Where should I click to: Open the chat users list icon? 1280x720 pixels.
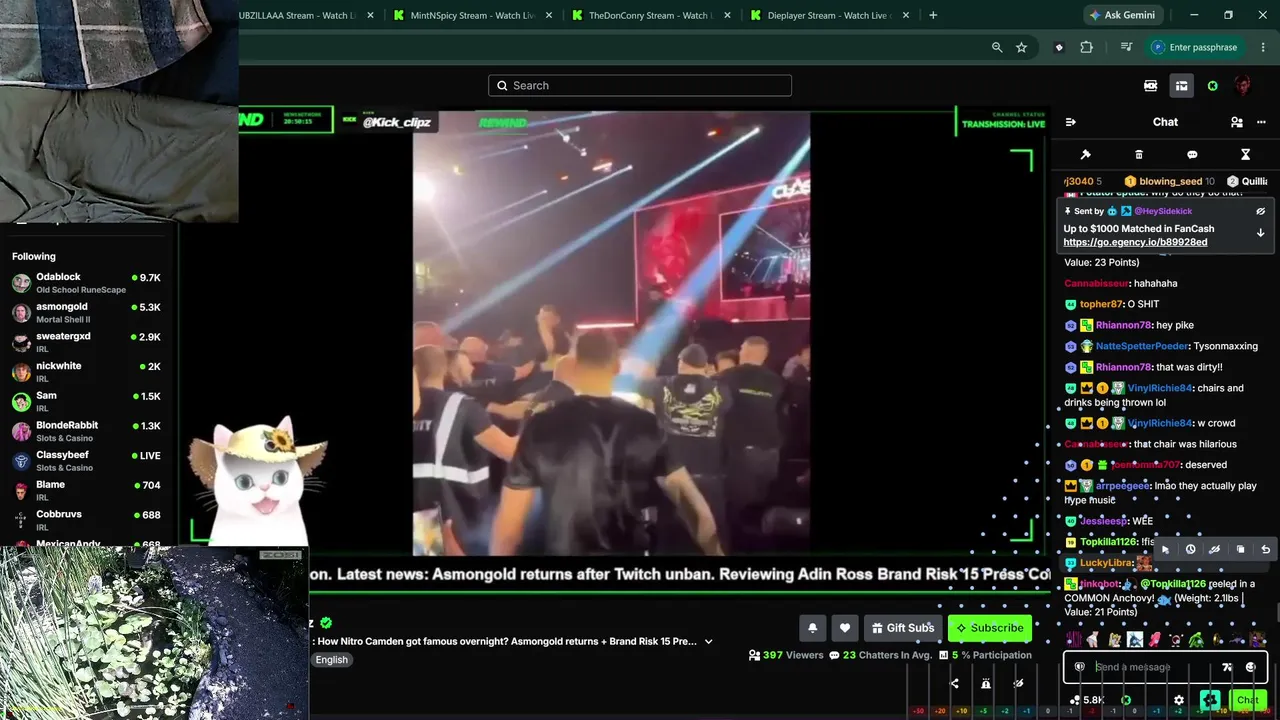coord(1237,122)
